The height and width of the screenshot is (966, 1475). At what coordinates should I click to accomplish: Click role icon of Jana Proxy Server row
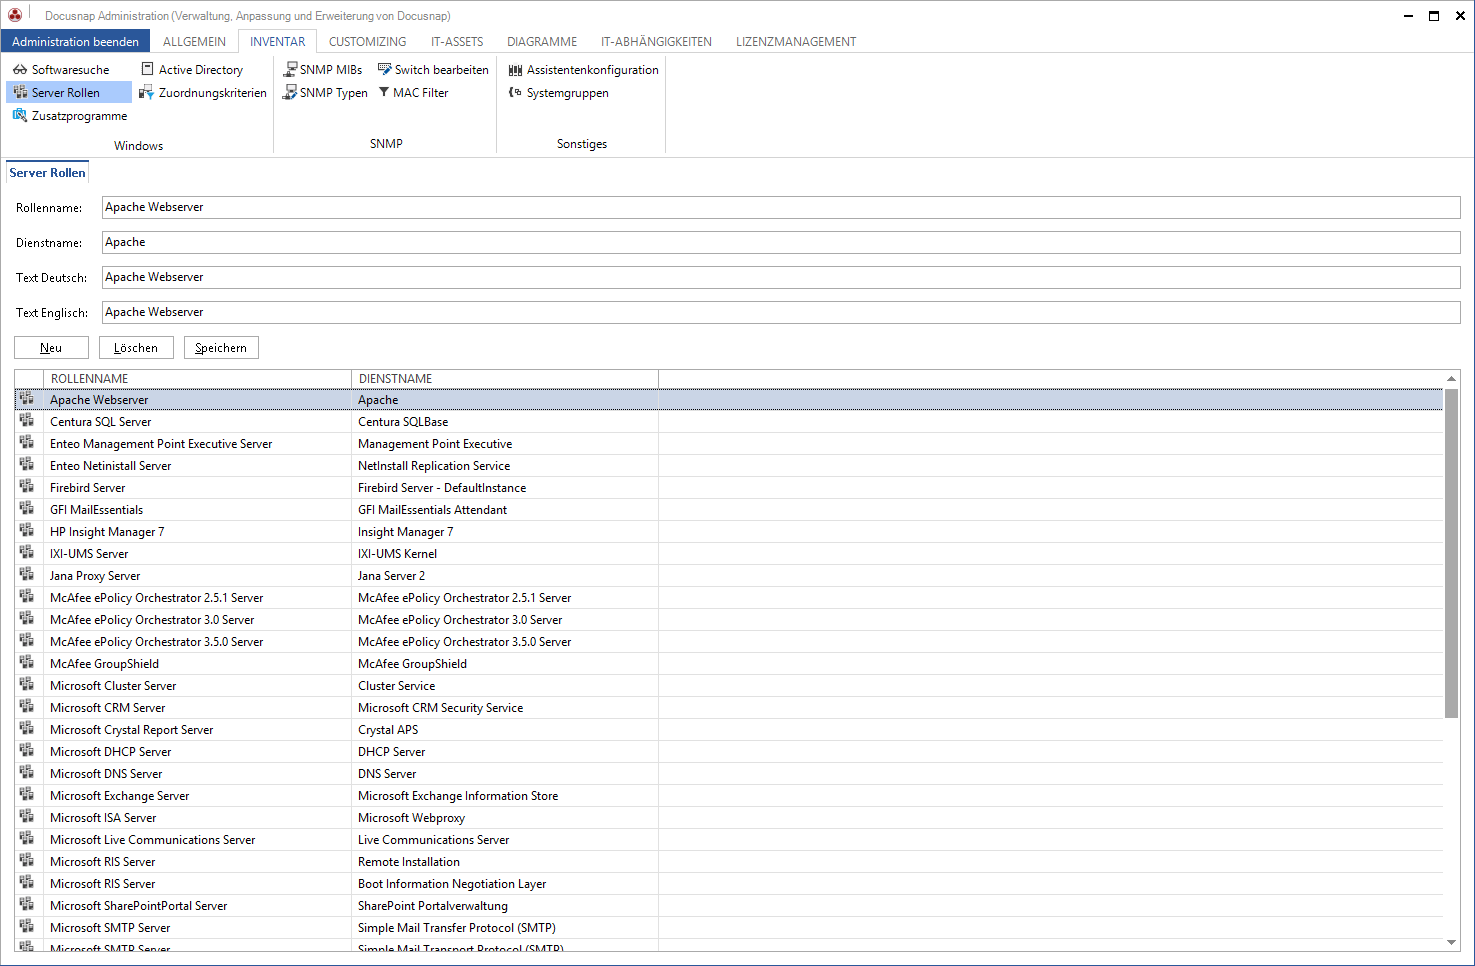[x=27, y=575]
